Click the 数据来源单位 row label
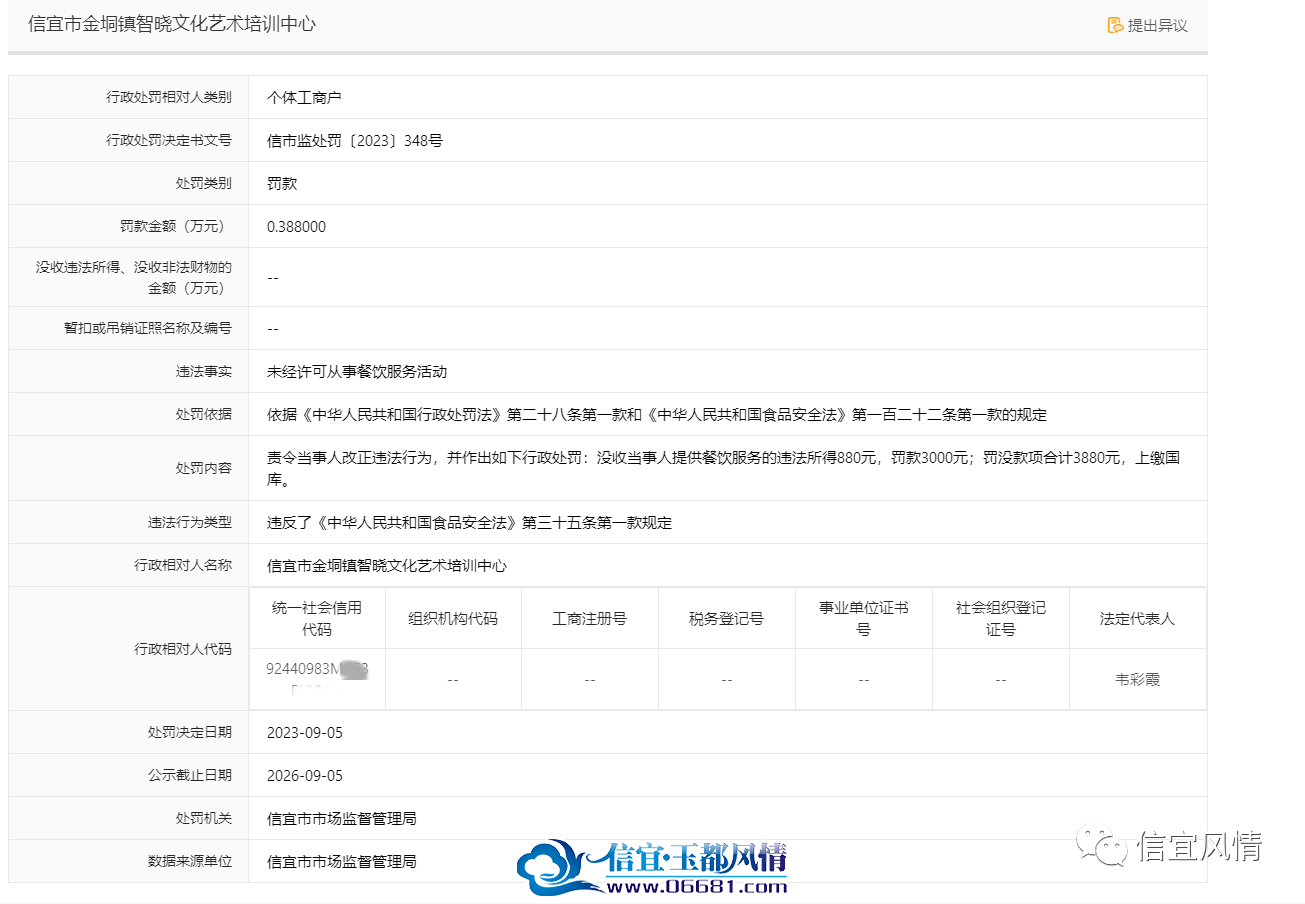This screenshot has height=904, width=1305. 190,861
